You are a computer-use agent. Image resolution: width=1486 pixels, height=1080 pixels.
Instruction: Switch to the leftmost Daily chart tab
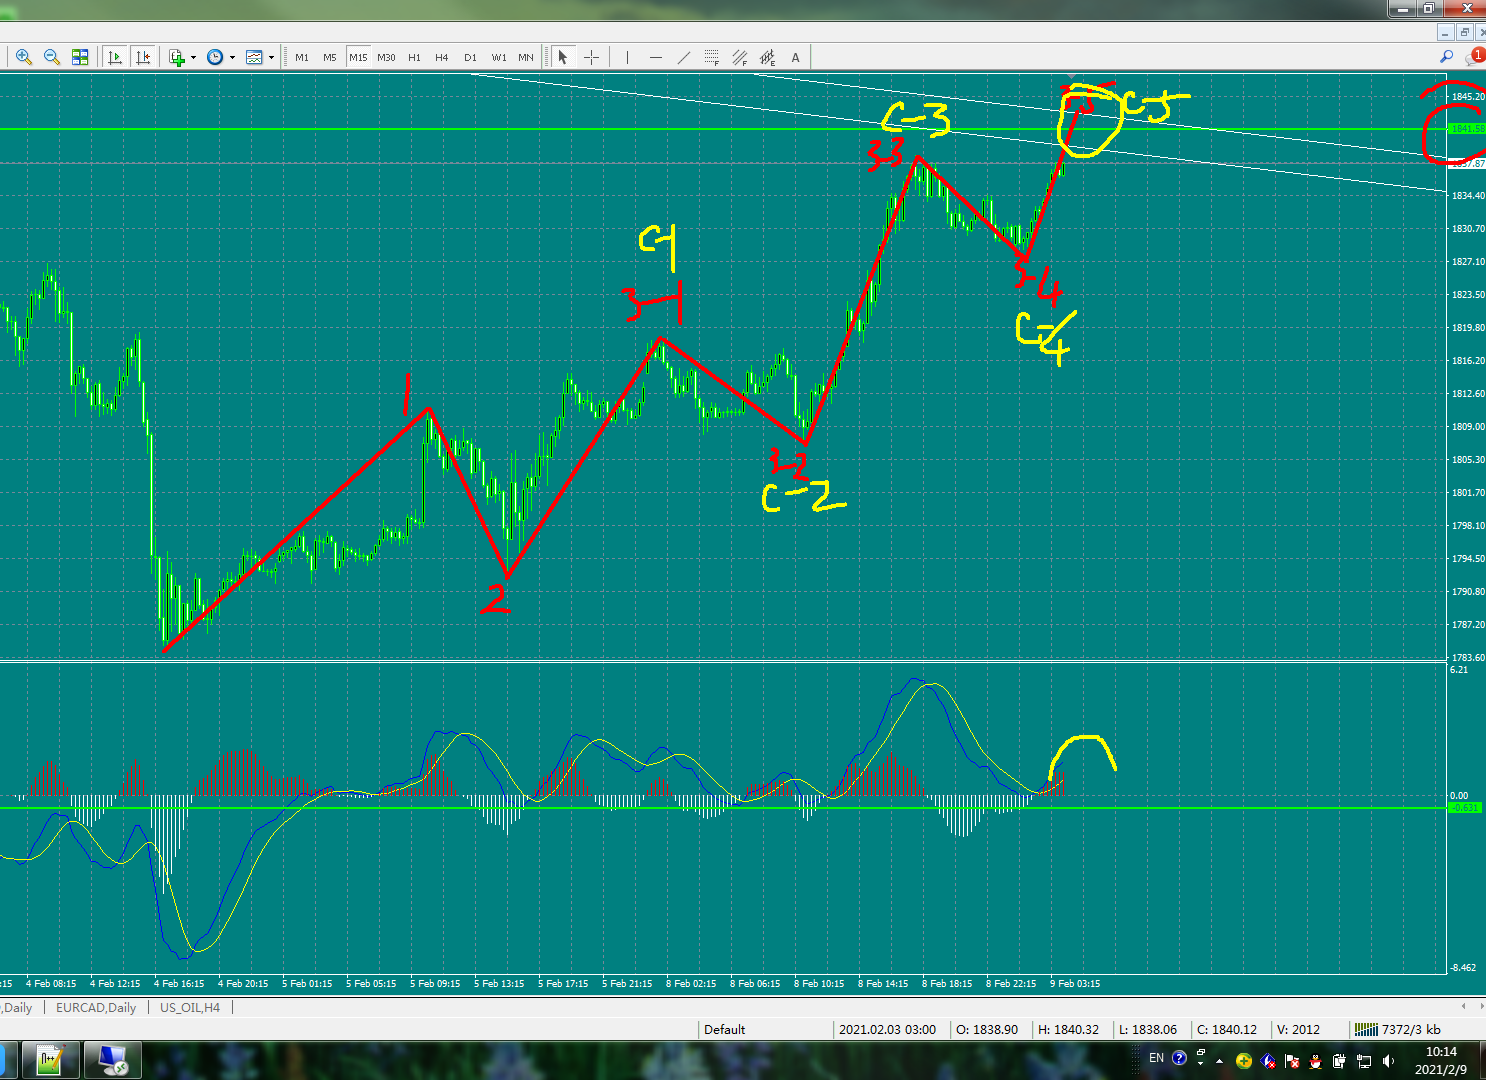pyautogui.click(x=16, y=1007)
